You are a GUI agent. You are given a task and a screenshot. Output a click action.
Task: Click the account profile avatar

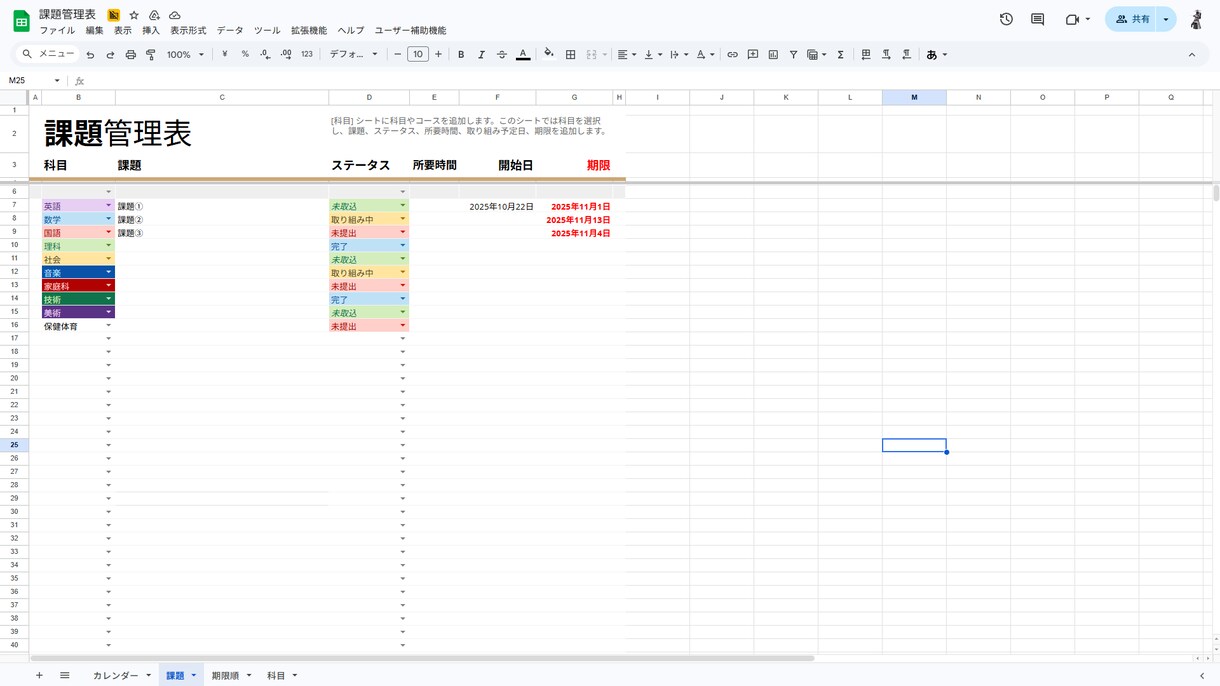pyautogui.click(x=1196, y=19)
